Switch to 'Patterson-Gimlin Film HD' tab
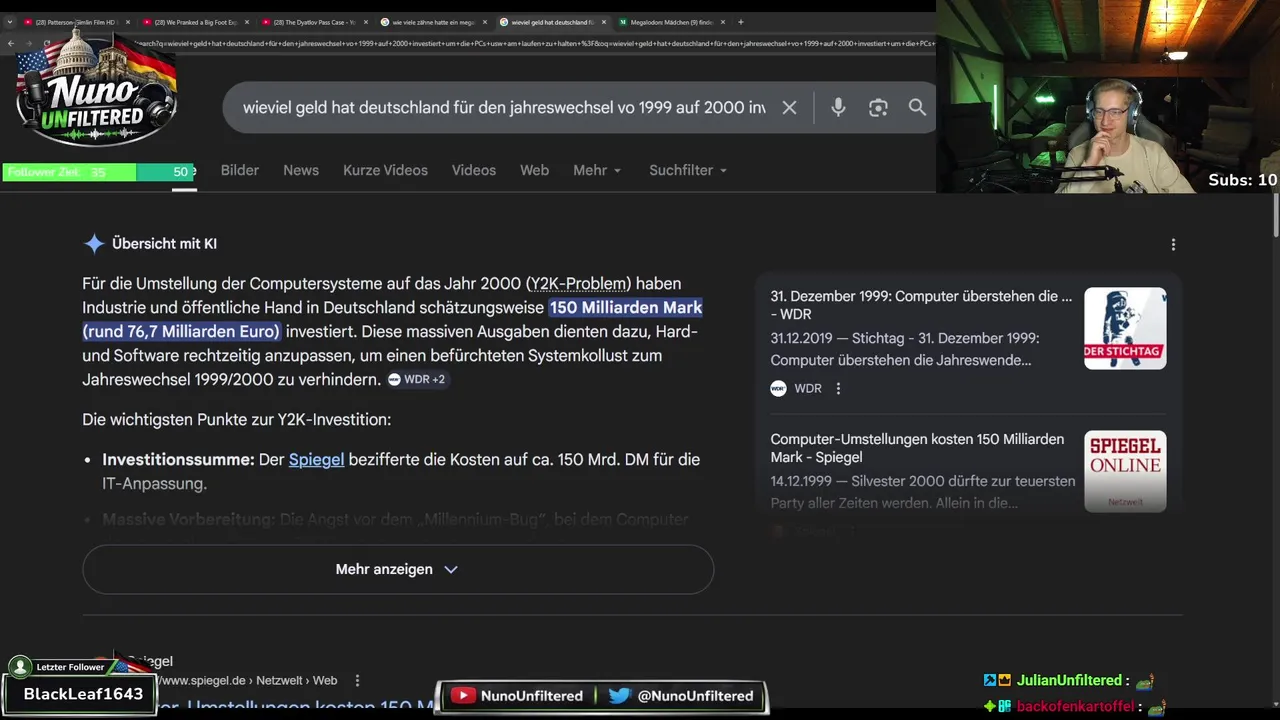 pos(75,22)
